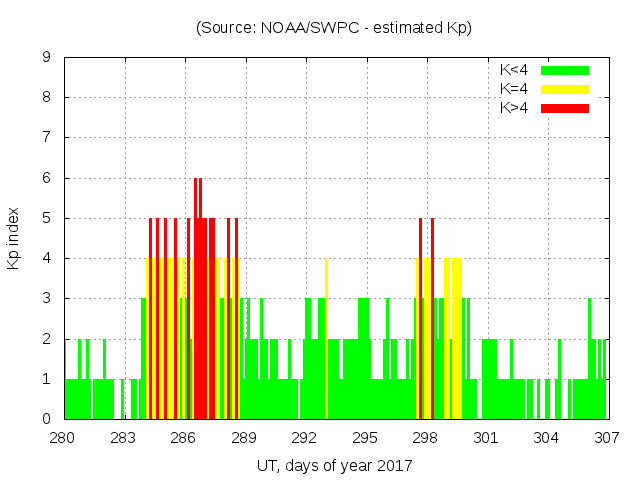Image resolution: width=640 pixels, height=480 pixels.
Task: Click y-axis tick label 4
Action: [47, 259]
